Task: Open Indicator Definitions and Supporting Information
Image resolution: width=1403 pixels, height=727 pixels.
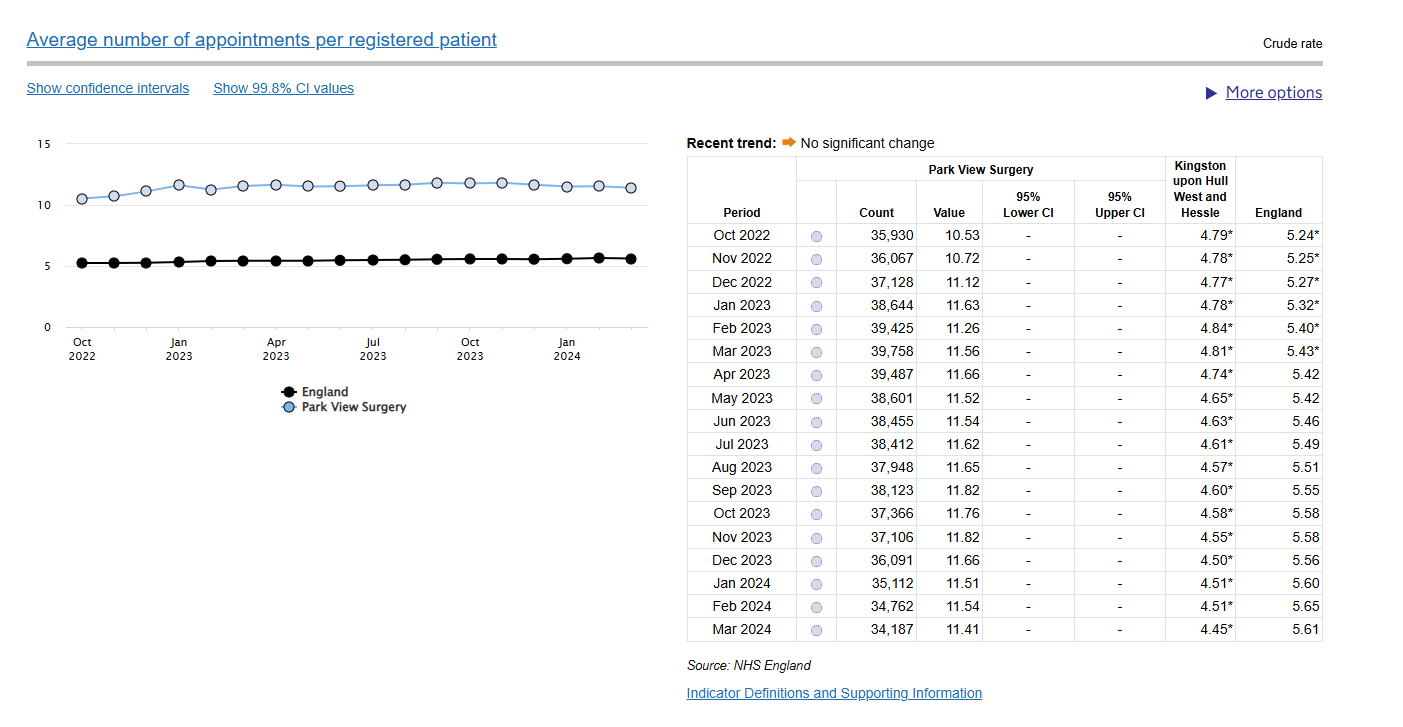Action: click(x=834, y=693)
